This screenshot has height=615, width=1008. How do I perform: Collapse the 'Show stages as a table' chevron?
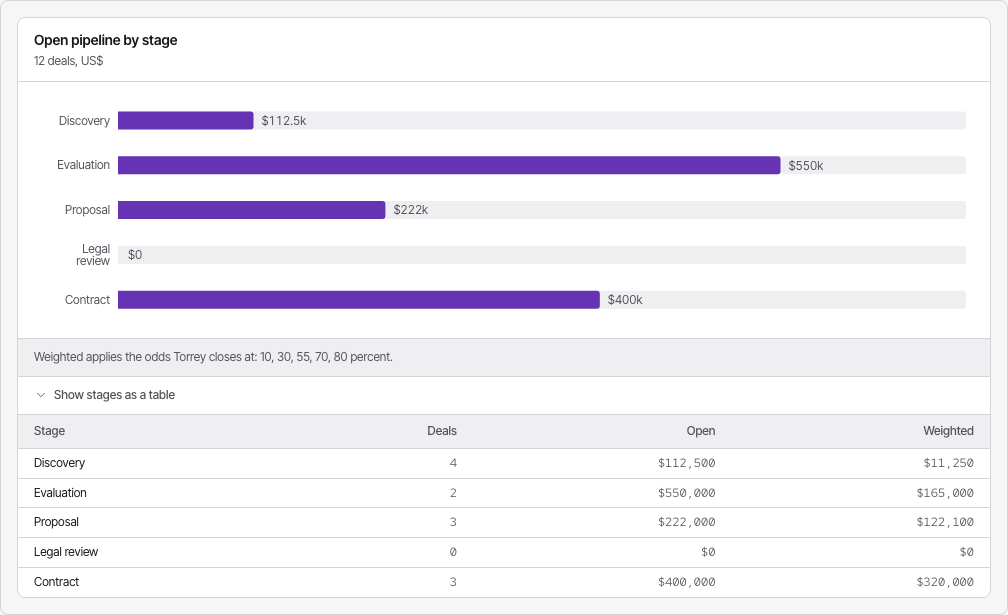click(x=40, y=395)
